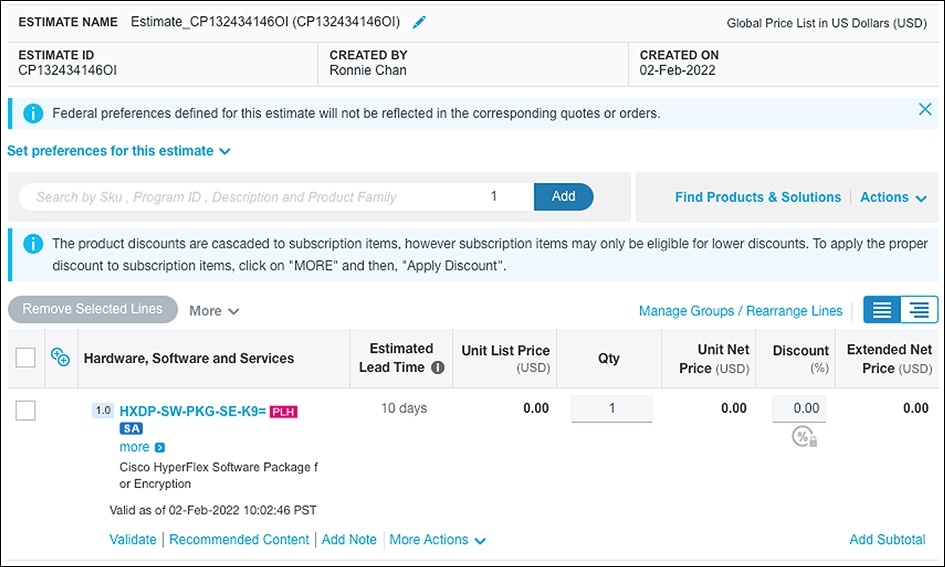The width and height of the screenshot is (945, 567).
Task: Click the pencil icon to edit estimate name
Action: tap(419, 22)
